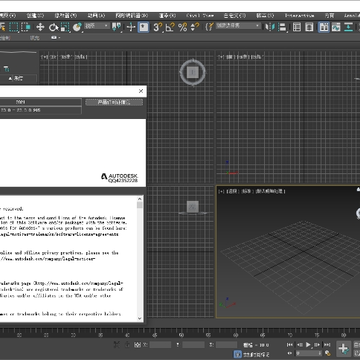Select the Rectangular Selection Region tool
This screenshot has width=360, height=360.
[x=14, y=27]
